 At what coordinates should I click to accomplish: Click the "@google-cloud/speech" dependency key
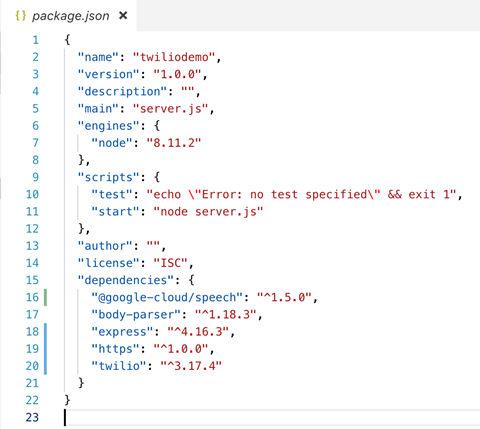167,297
